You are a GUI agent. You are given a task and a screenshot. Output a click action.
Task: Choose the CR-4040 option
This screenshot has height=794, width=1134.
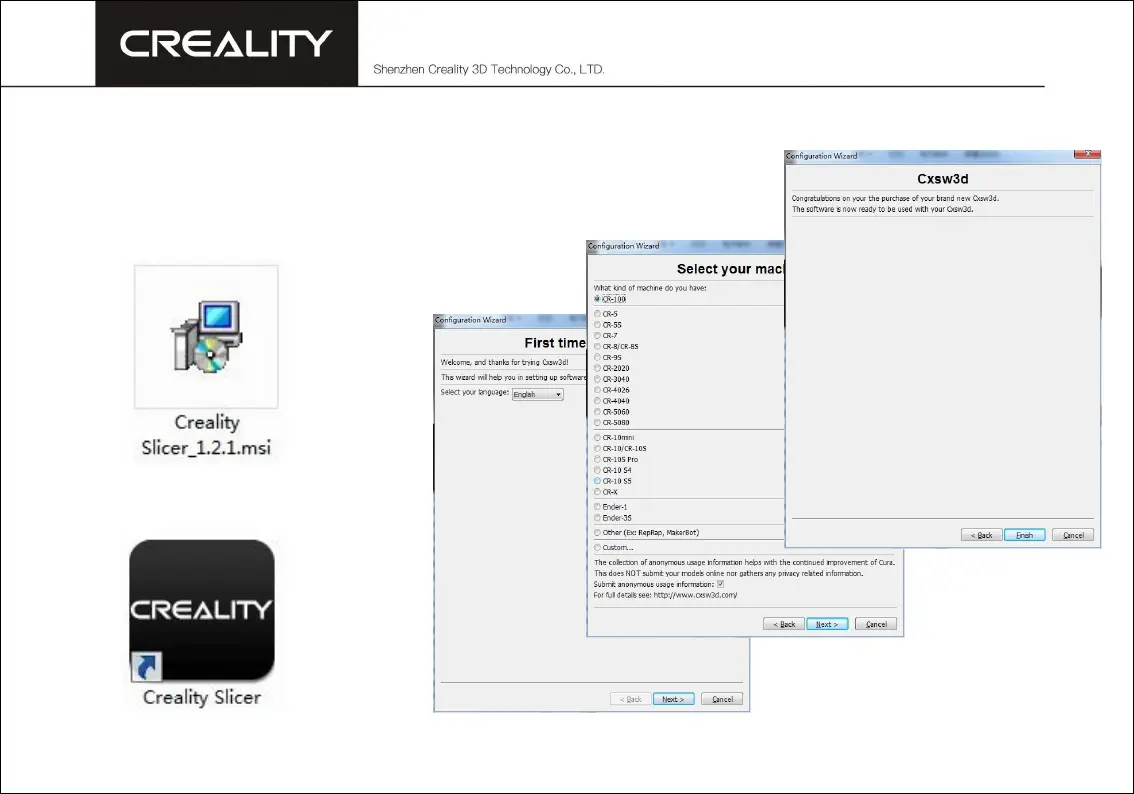[597, 401]
